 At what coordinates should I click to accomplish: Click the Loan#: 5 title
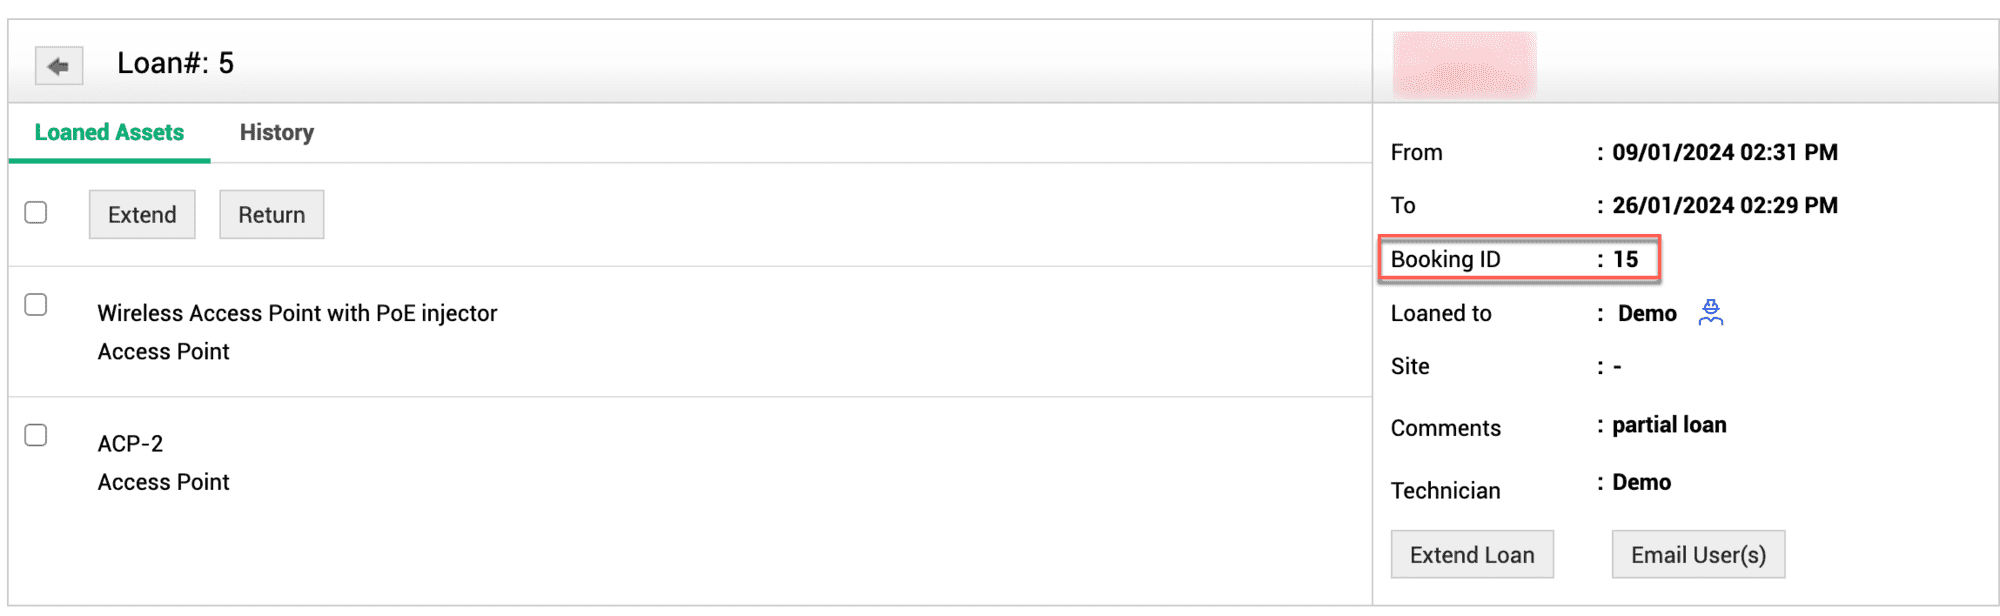pos(175,63)
